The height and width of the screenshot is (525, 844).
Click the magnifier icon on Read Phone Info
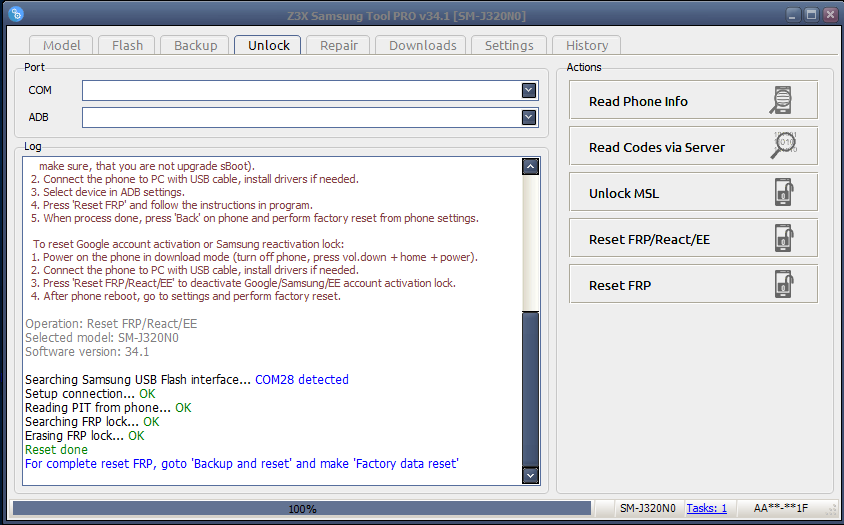pos(781,100)
